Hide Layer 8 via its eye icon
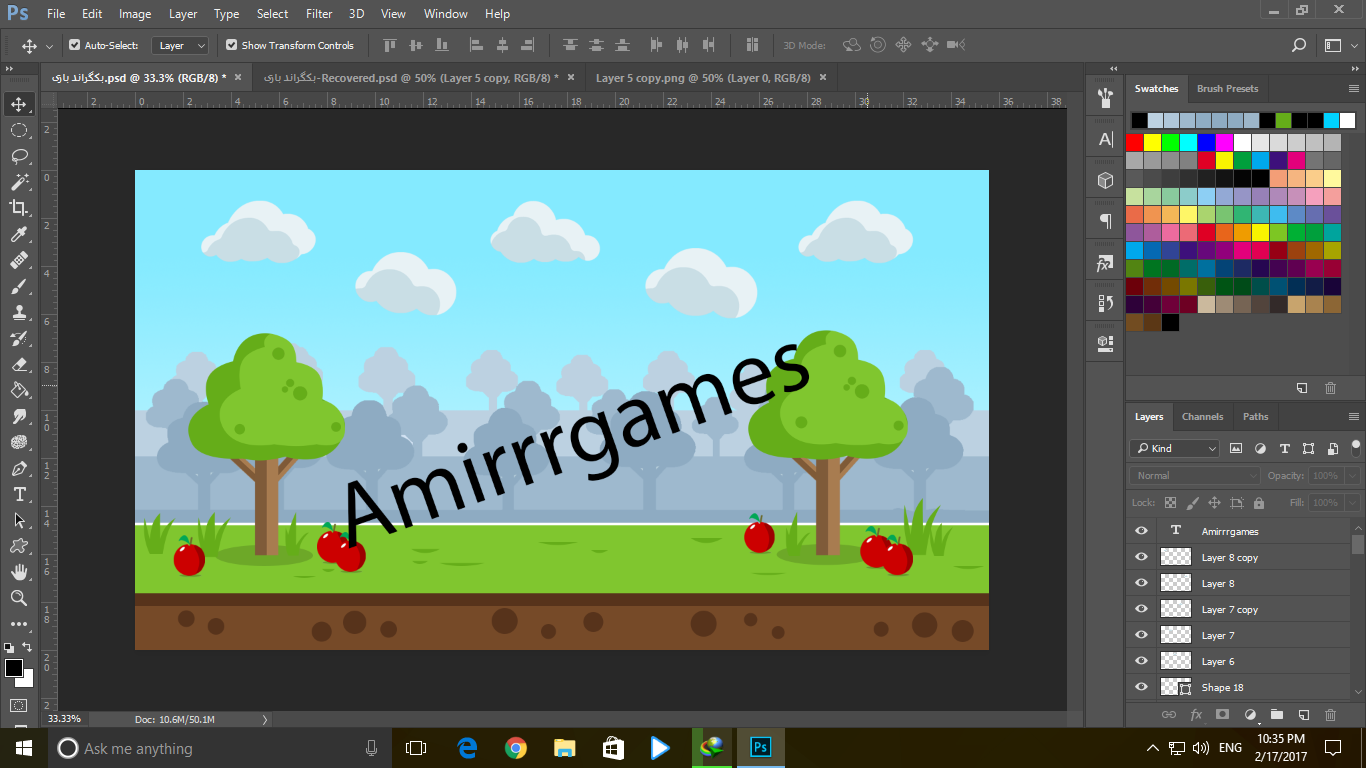Image resolution: width=1366 pixels, height=768 pixels. point(1141,583)
